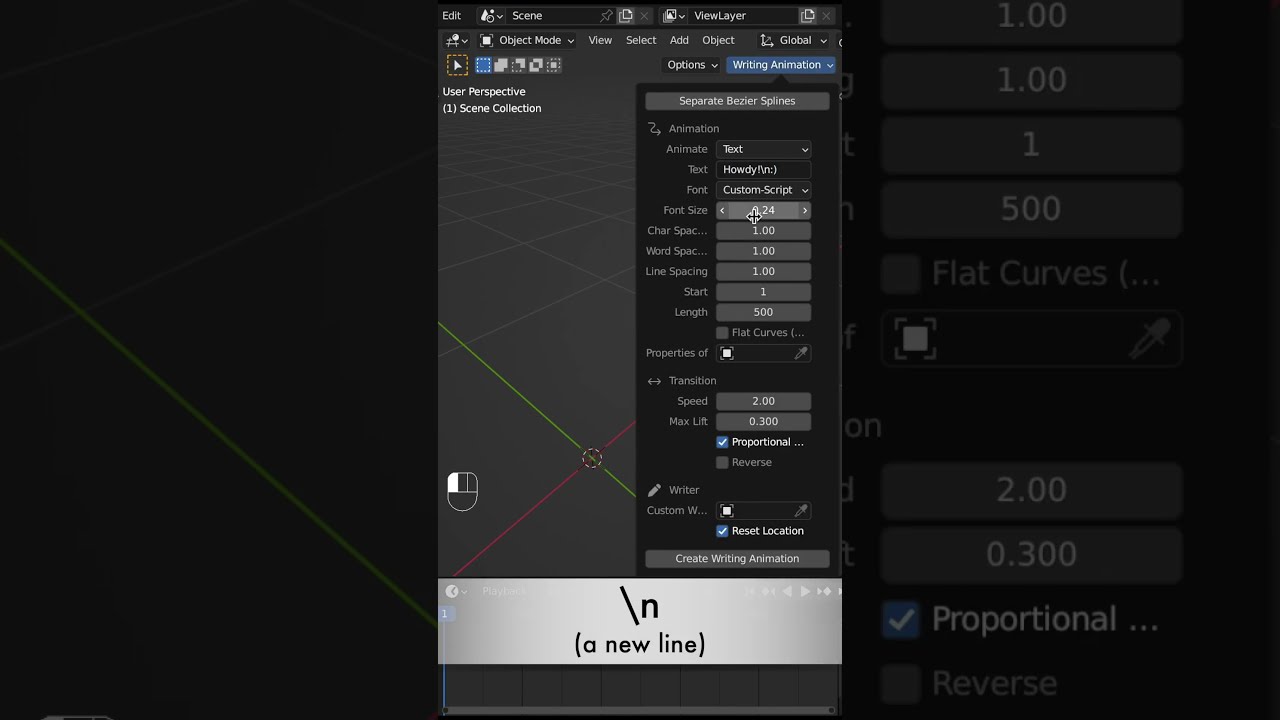Screen dimensions: 1280x720
Task: Uncheck the Proportional checkbox
Action: tap(722, 442)
